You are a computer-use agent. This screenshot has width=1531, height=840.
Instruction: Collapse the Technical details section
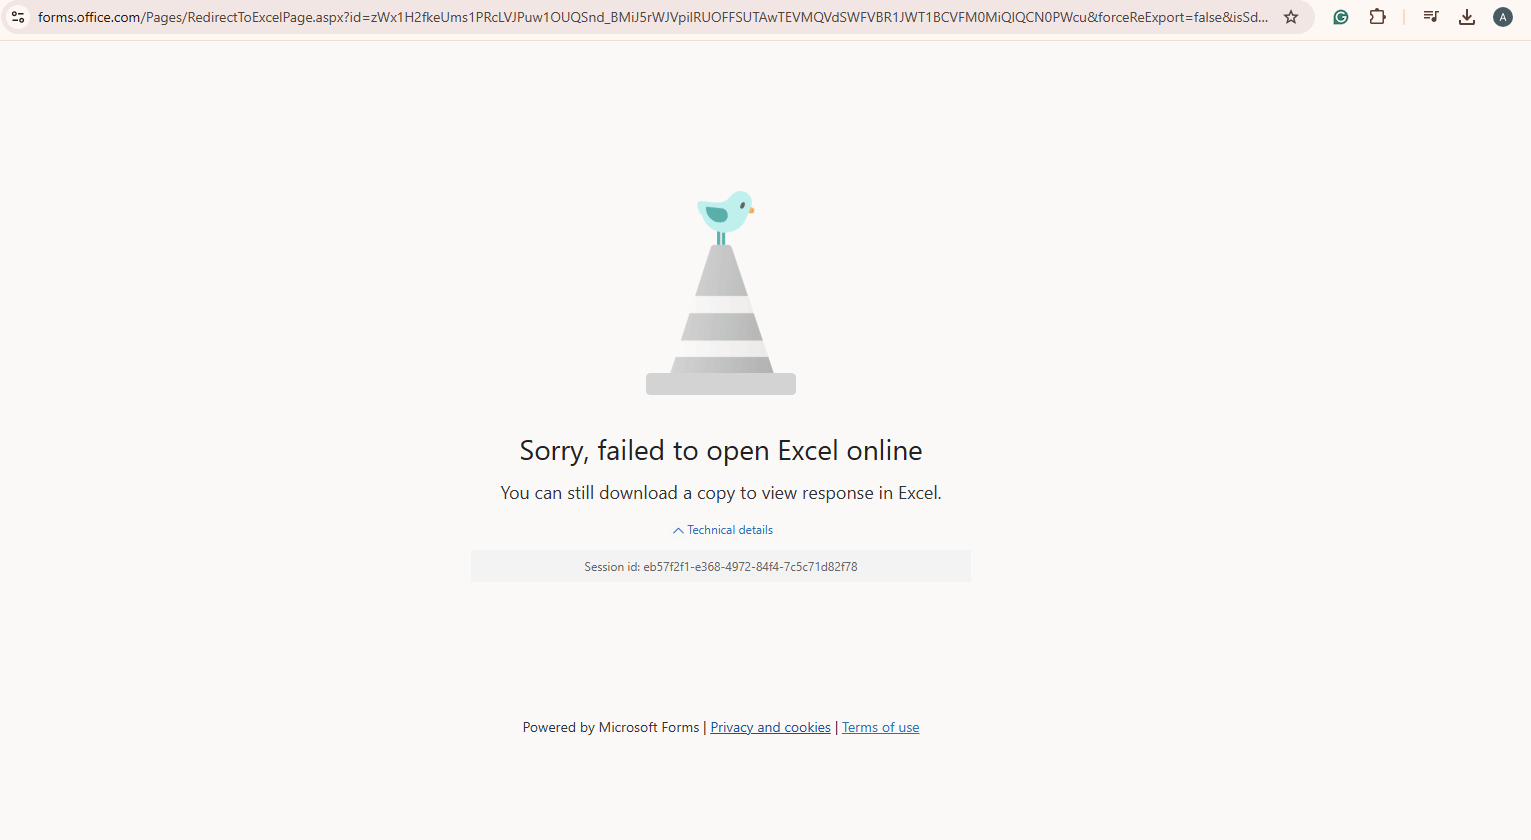[x=723, y=530]
